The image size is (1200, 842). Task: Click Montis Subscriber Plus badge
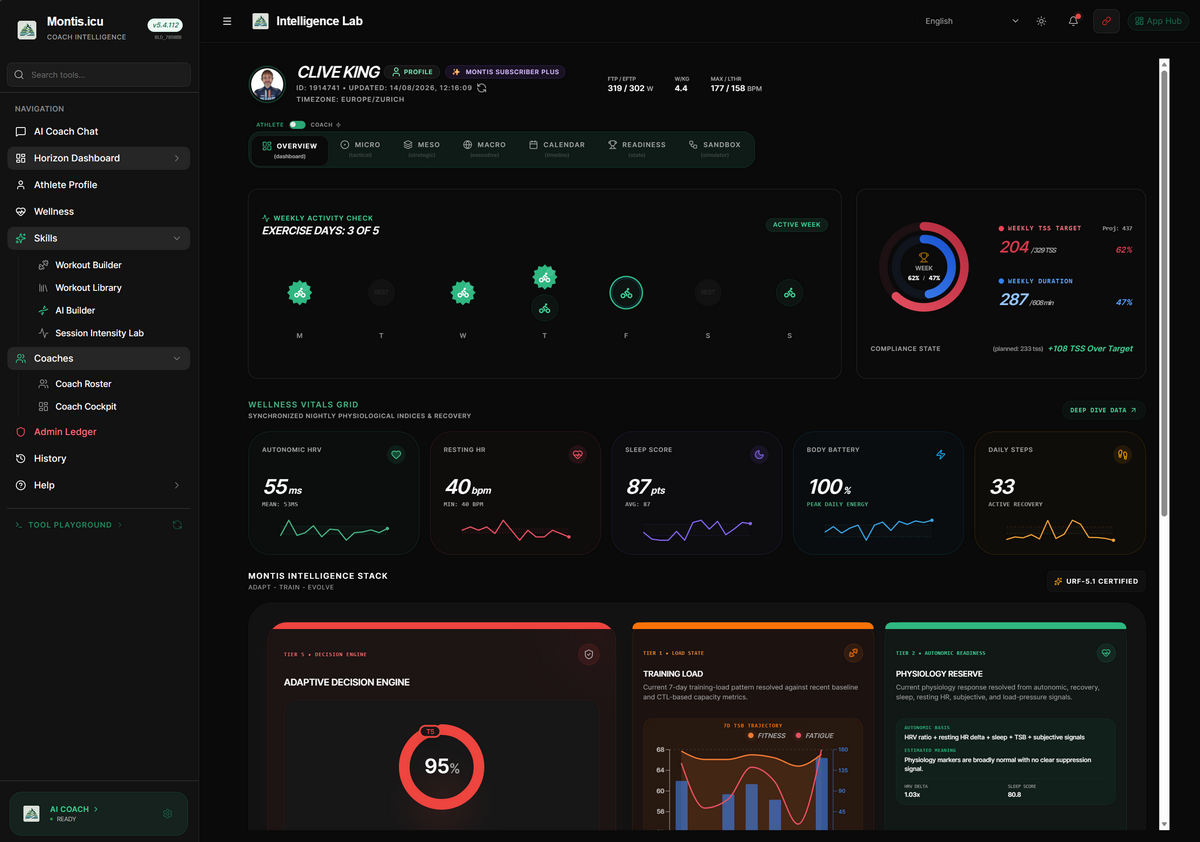click(x=505, y=72)
